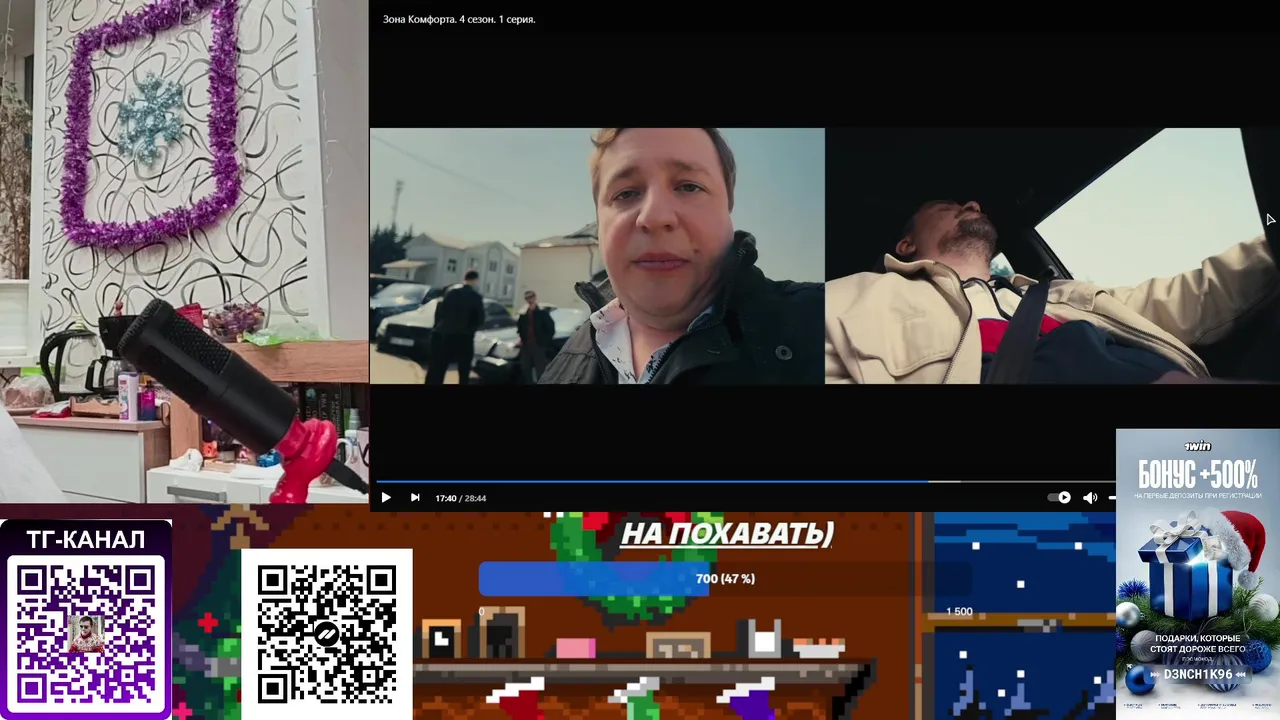The image size is (1280, 720).
Task: Skip to the next video
Action: [x=415, y=498]
